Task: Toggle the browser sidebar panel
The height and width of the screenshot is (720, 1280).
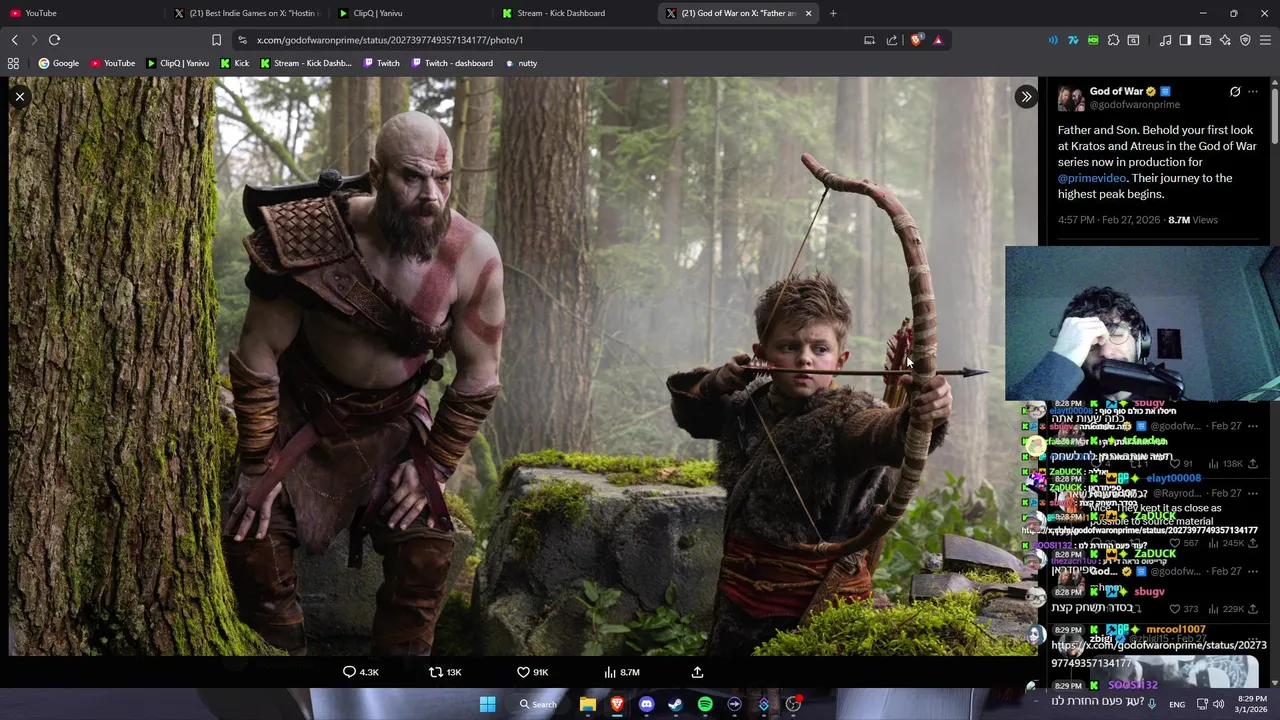Action: (x=1185, y=40)
